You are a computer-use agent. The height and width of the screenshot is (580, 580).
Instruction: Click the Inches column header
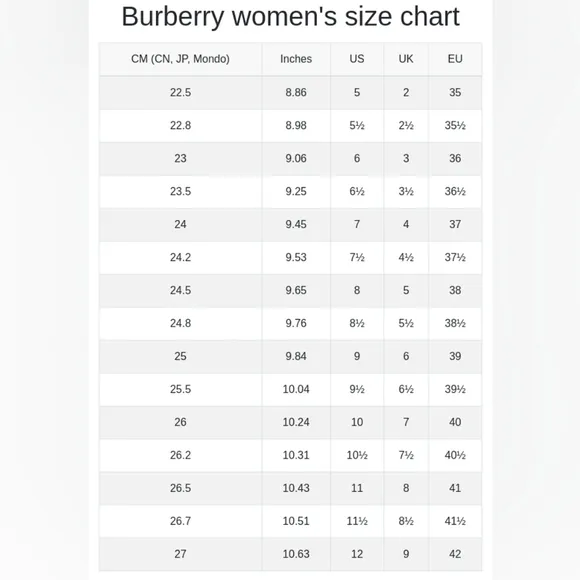[x=296, y=59]
